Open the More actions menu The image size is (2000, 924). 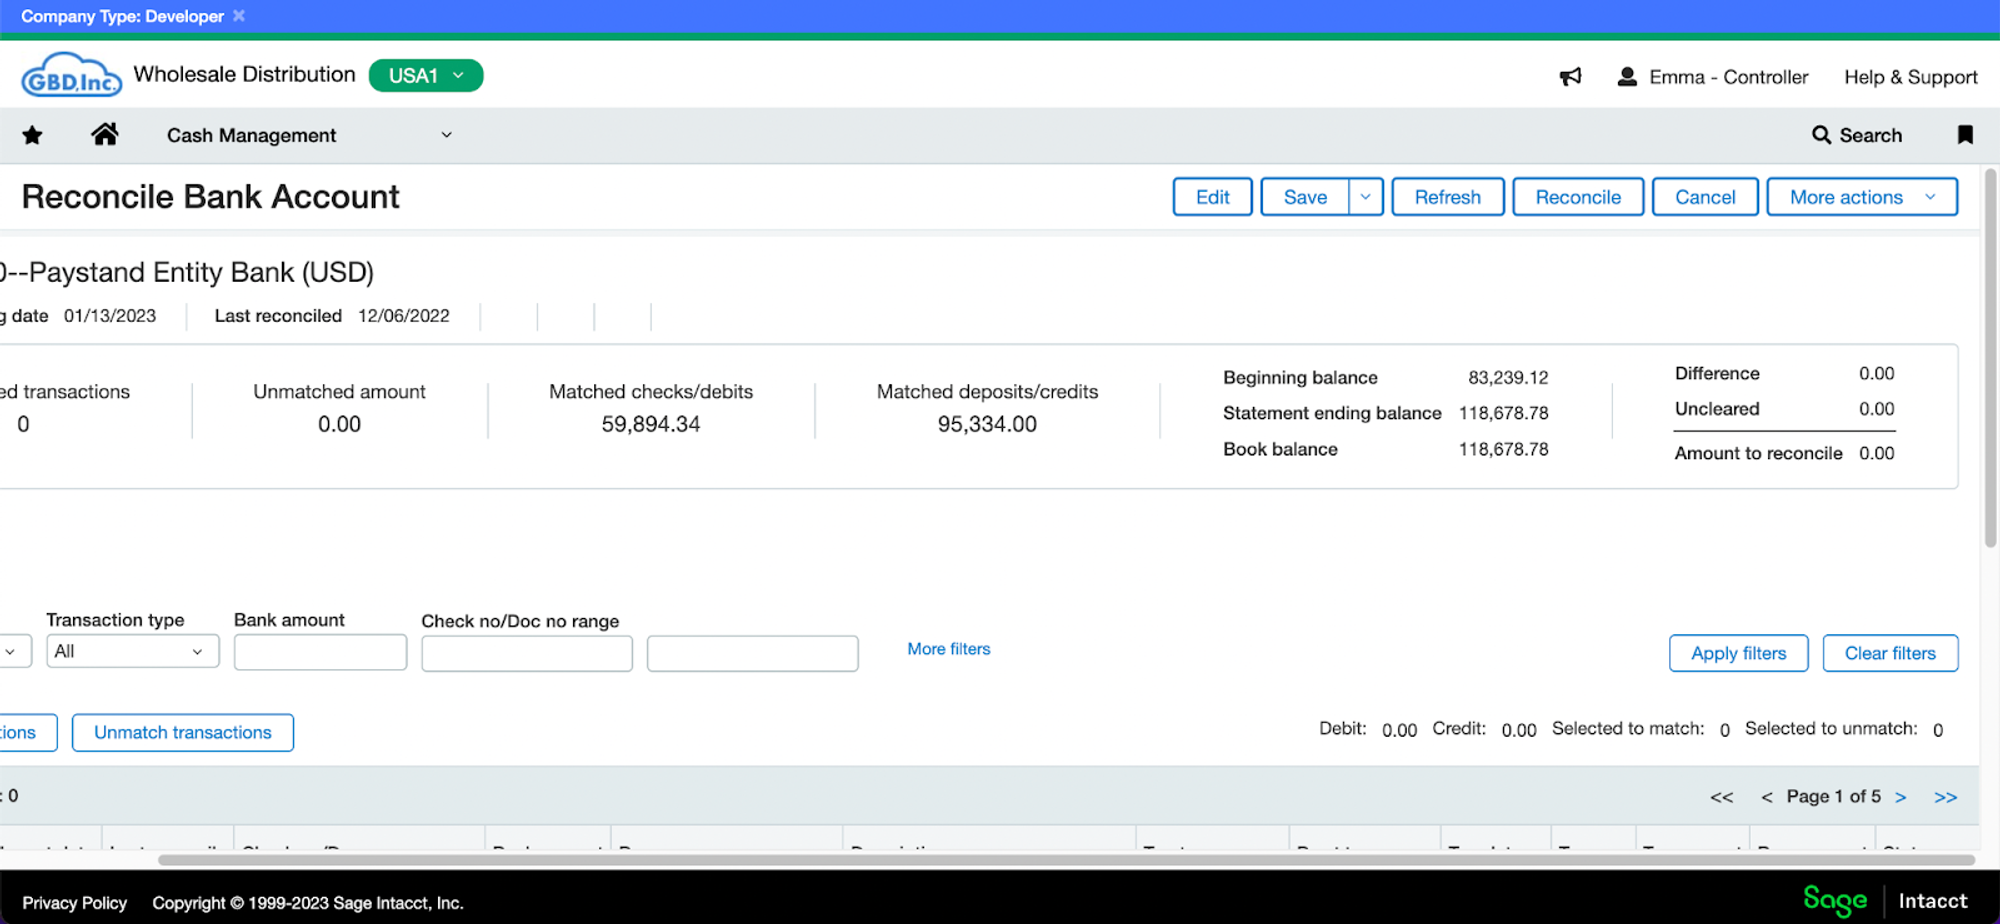(x=1860, y=196)
